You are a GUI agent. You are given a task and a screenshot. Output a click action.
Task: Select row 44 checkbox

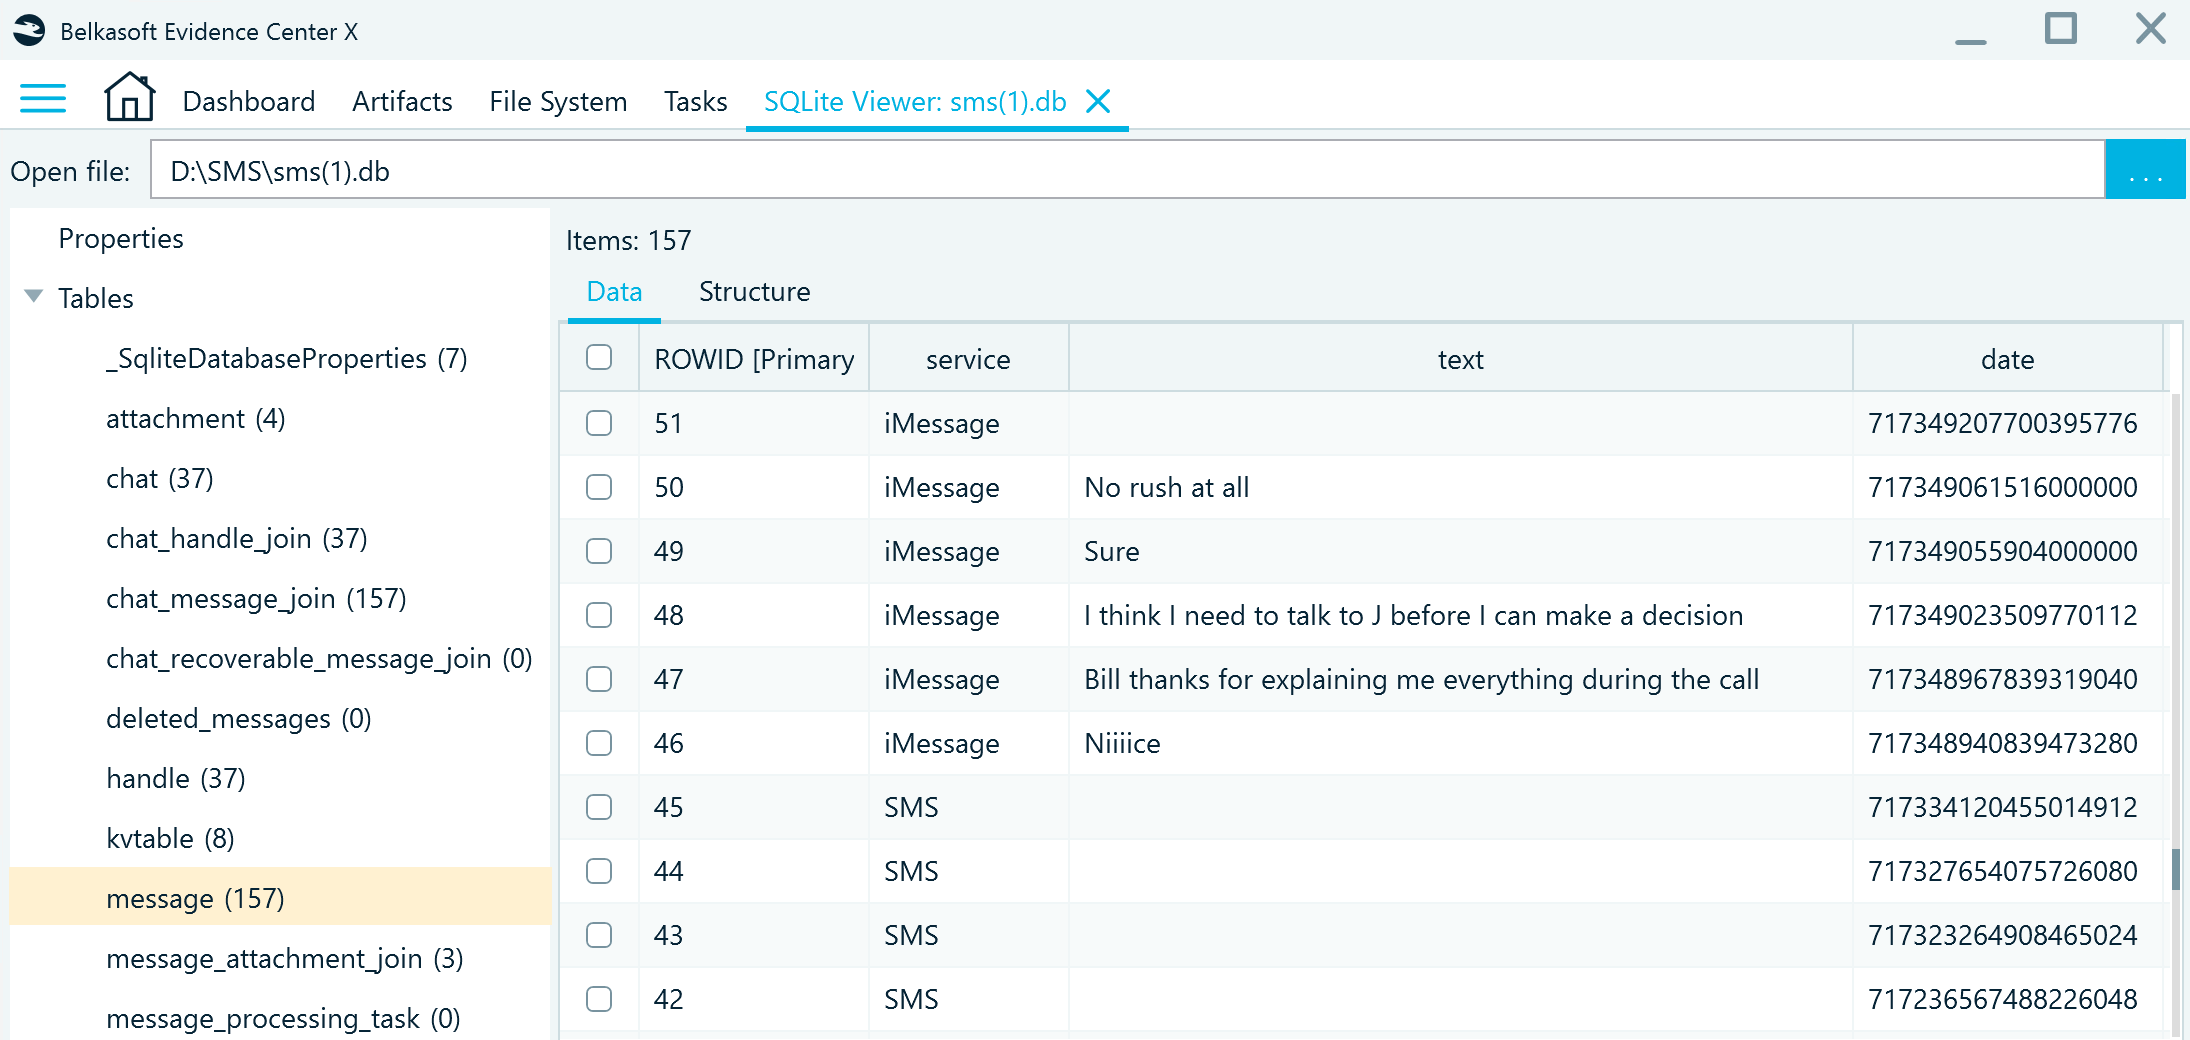pos(599,871)
